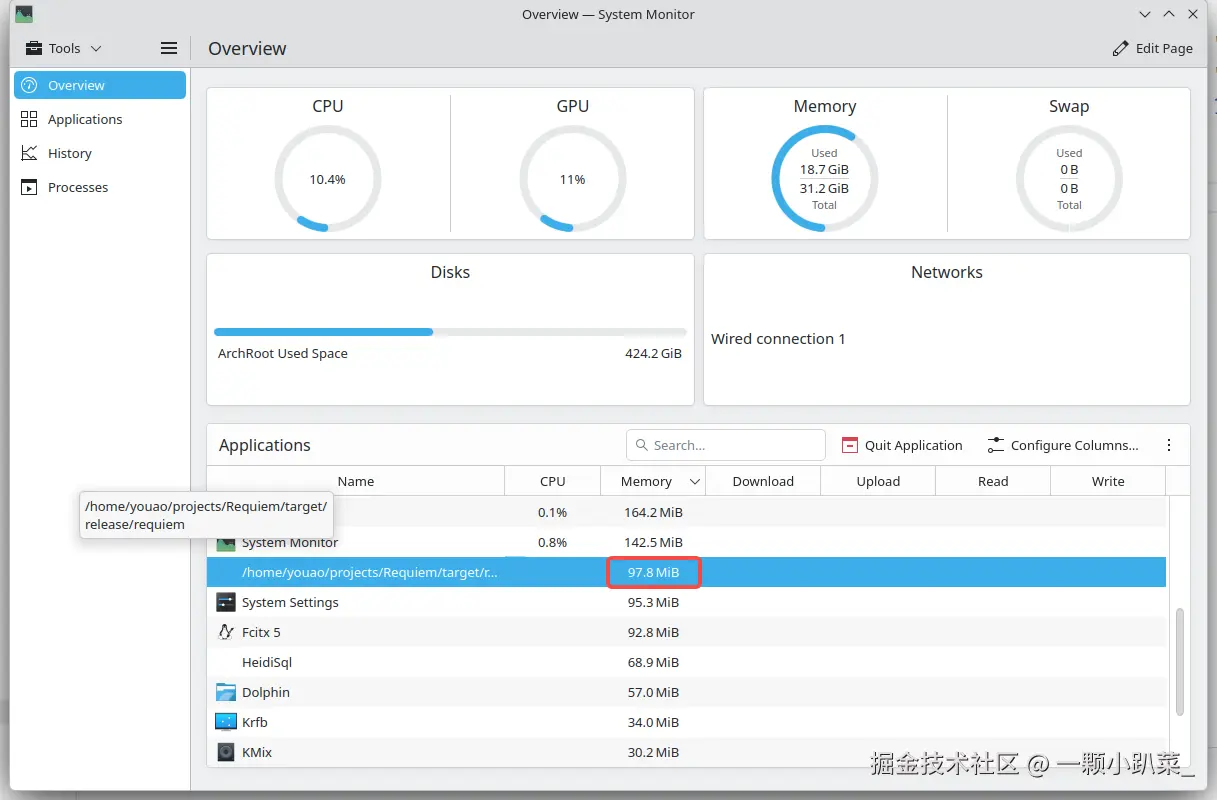1217x800 pixels.
Task: Click the 424.2 GiB disk value
Action: [653, 354]
